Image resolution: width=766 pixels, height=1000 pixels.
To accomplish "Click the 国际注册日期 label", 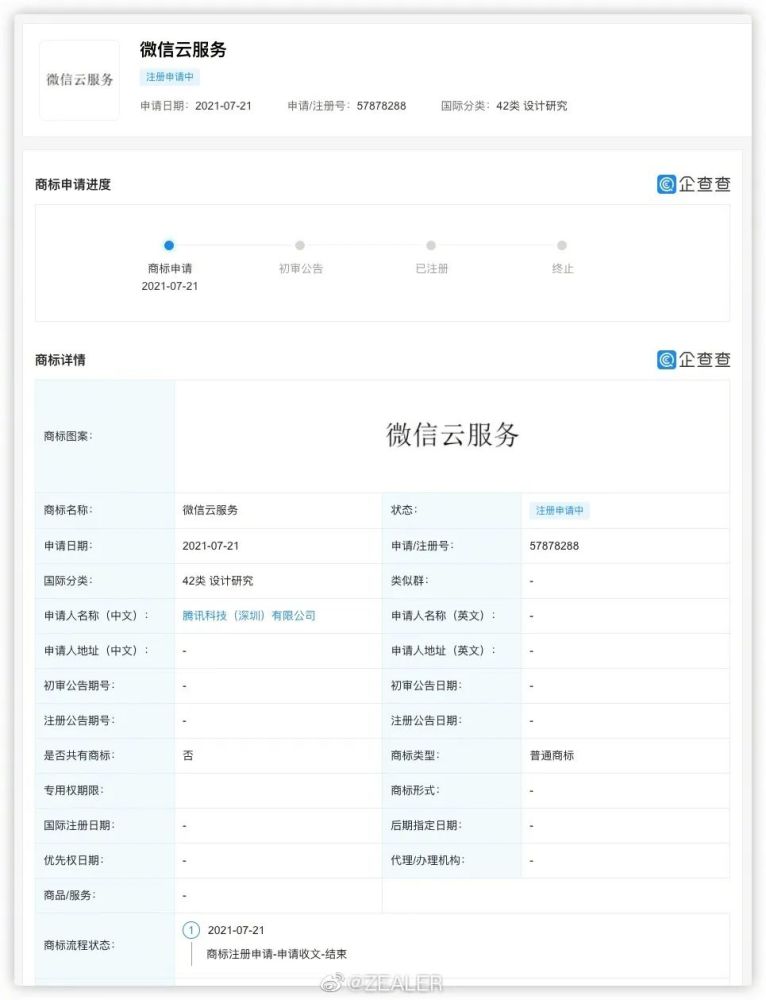I will [79, 825].
